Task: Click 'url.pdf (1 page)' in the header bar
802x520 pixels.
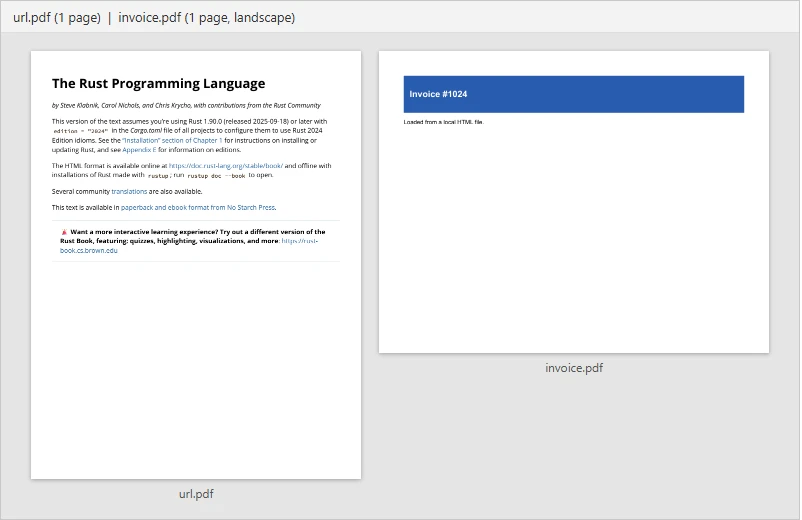Action: point(57,17)
